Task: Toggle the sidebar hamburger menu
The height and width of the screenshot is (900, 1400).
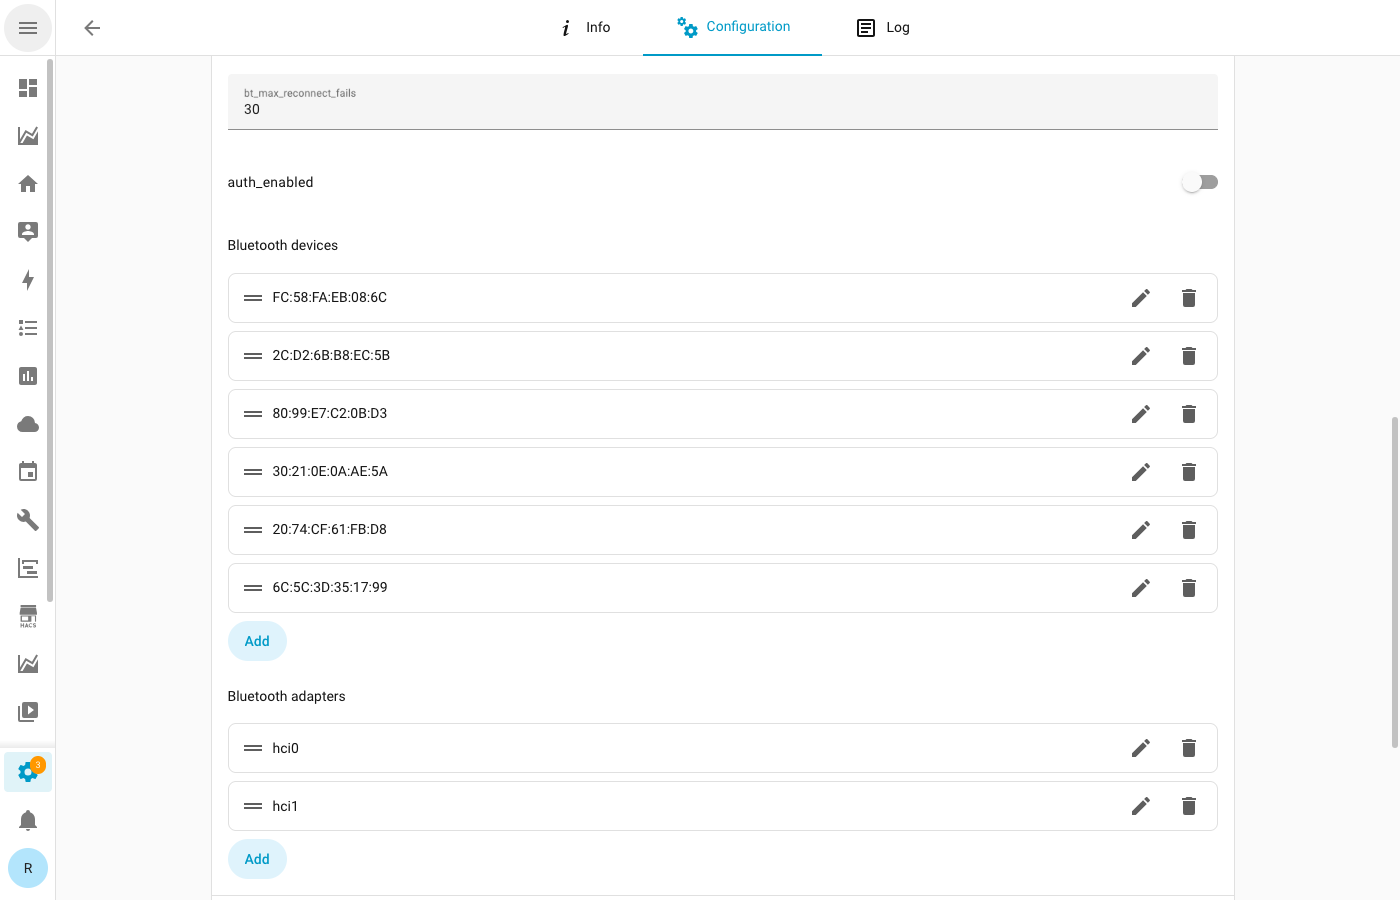Action: pos(28,28)
